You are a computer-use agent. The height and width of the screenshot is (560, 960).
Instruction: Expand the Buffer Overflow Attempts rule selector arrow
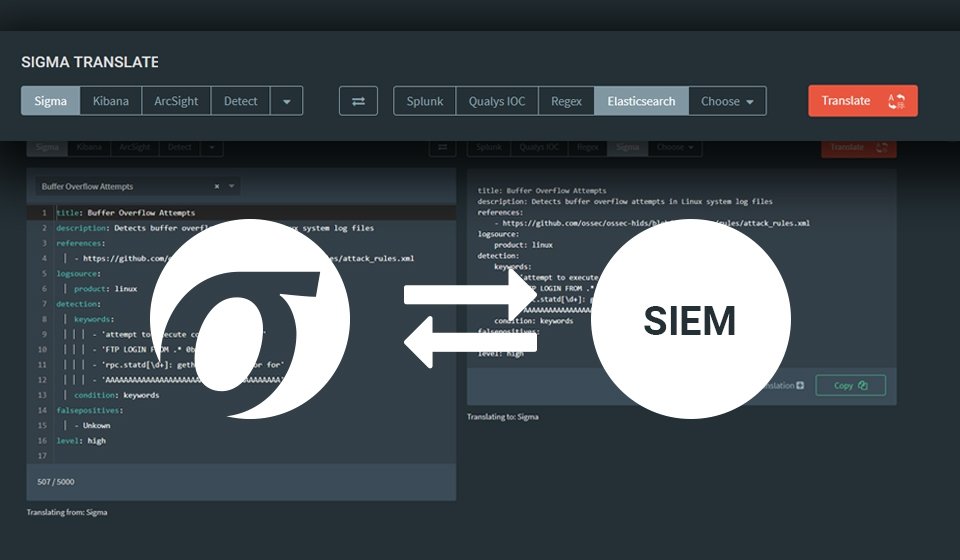click(x=232, y=186)
